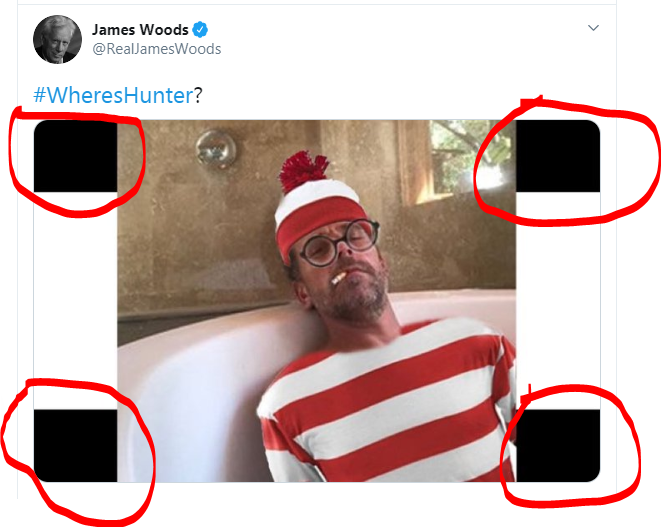The width and height of the screenshot is (661, 527).
Task: Click the James Woods display name
Action: tap(140, 30)
